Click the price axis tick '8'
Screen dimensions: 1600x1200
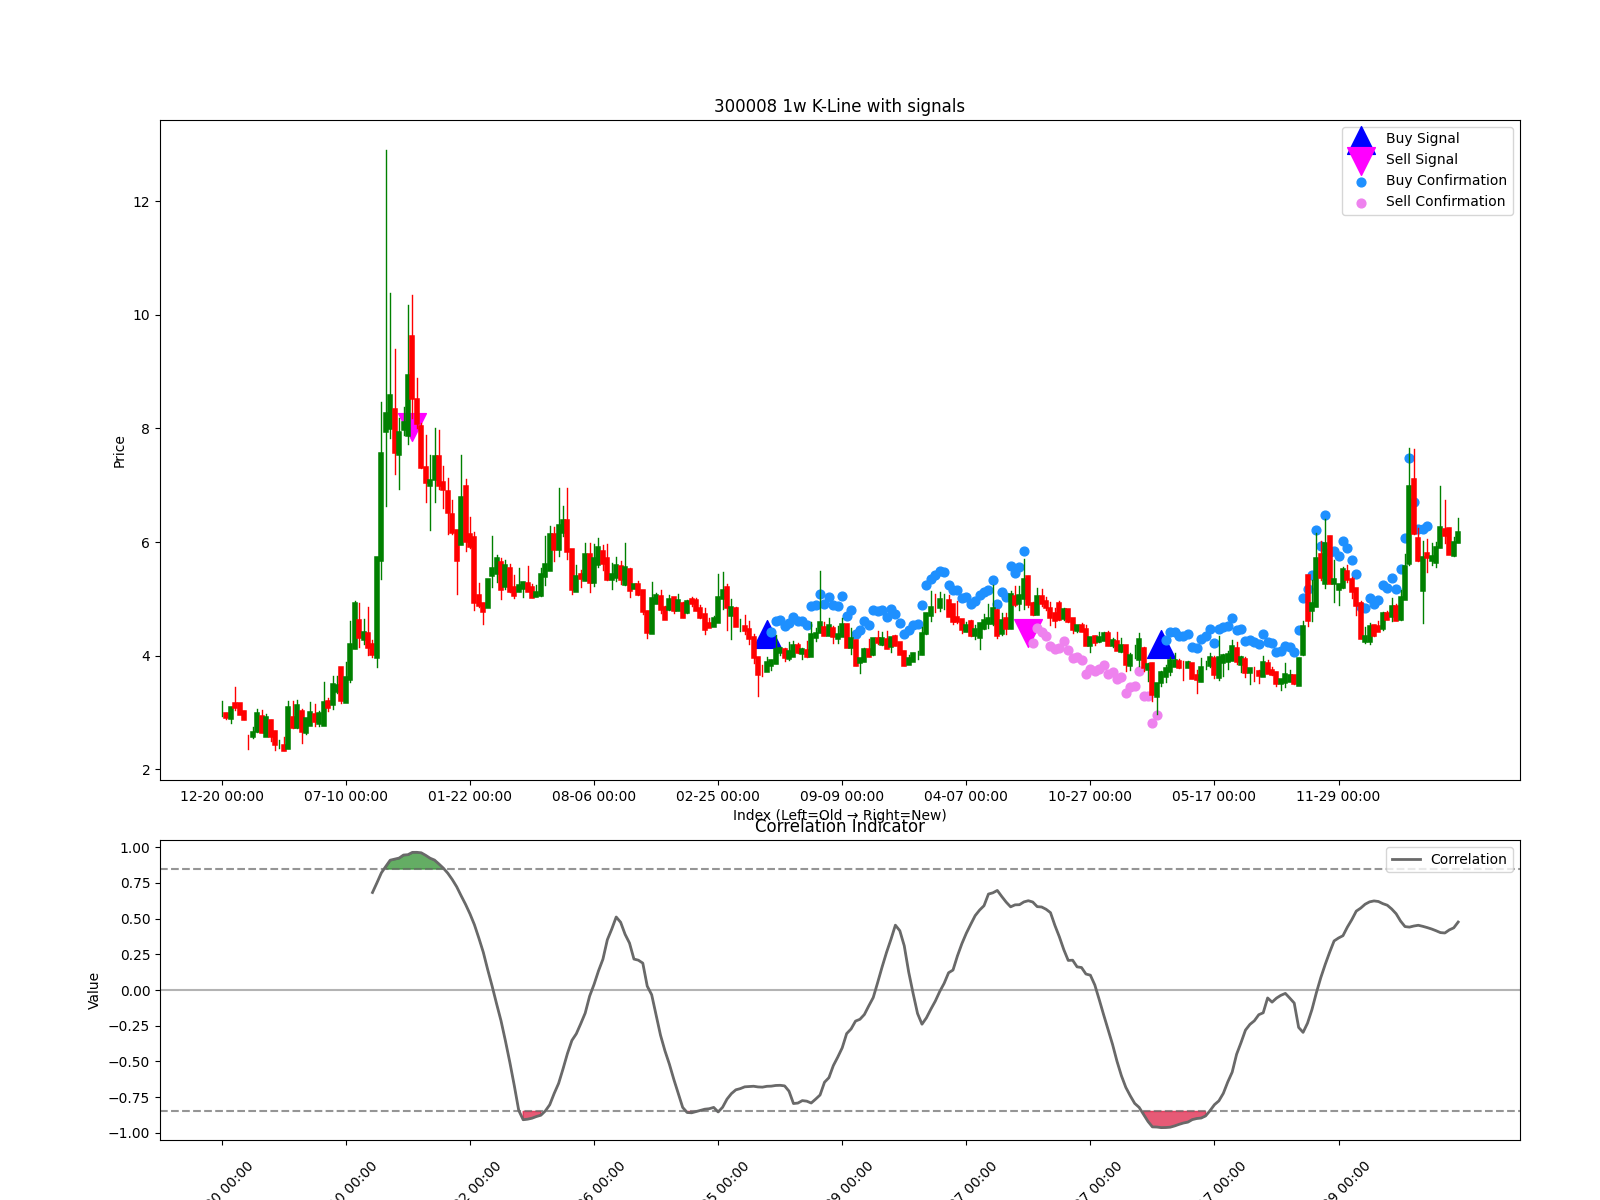tap(145, 430)
